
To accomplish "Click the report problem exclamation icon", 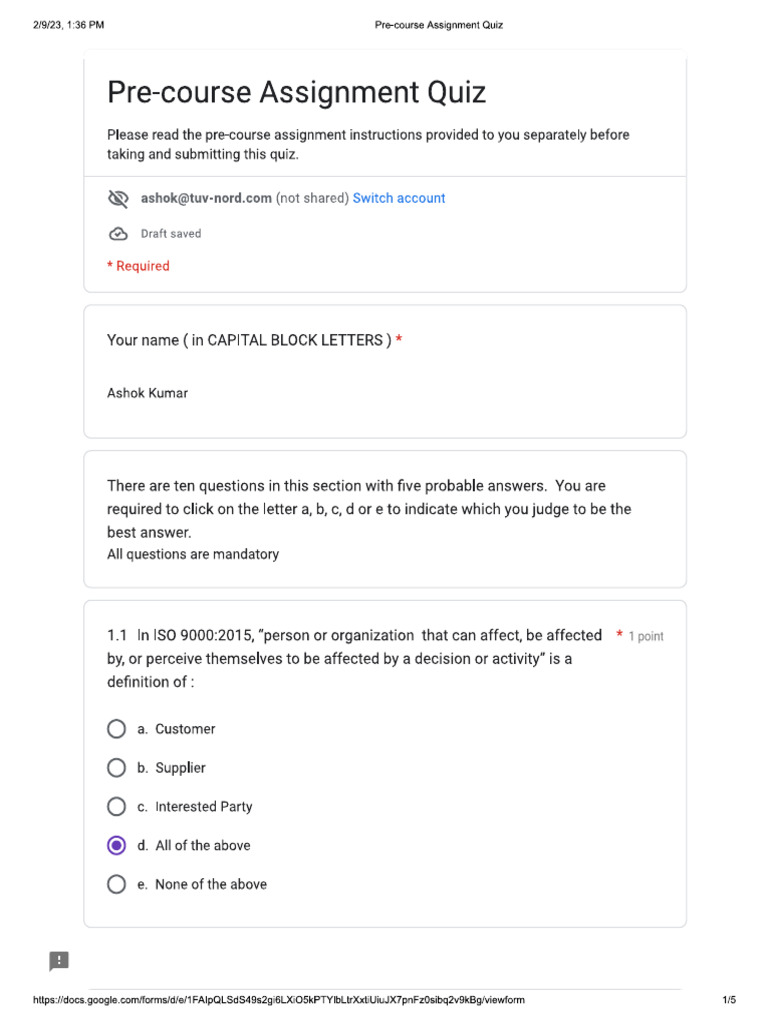I will pyautogui.click(x=59, y=961).
